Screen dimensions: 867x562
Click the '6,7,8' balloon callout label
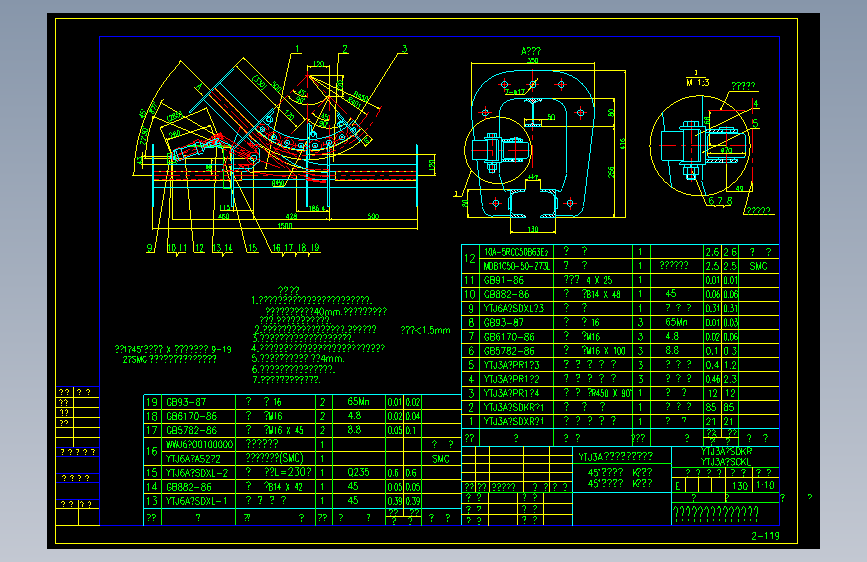point(720,201)
